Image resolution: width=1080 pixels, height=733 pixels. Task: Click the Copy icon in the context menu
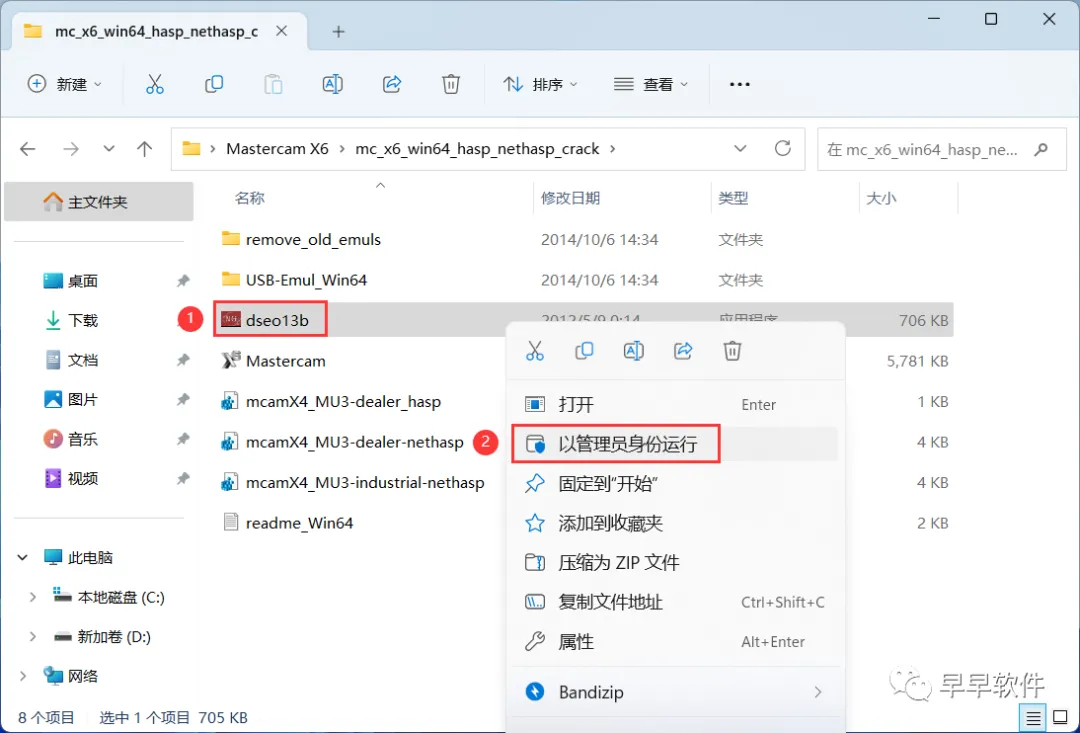[x=584, y=351]
